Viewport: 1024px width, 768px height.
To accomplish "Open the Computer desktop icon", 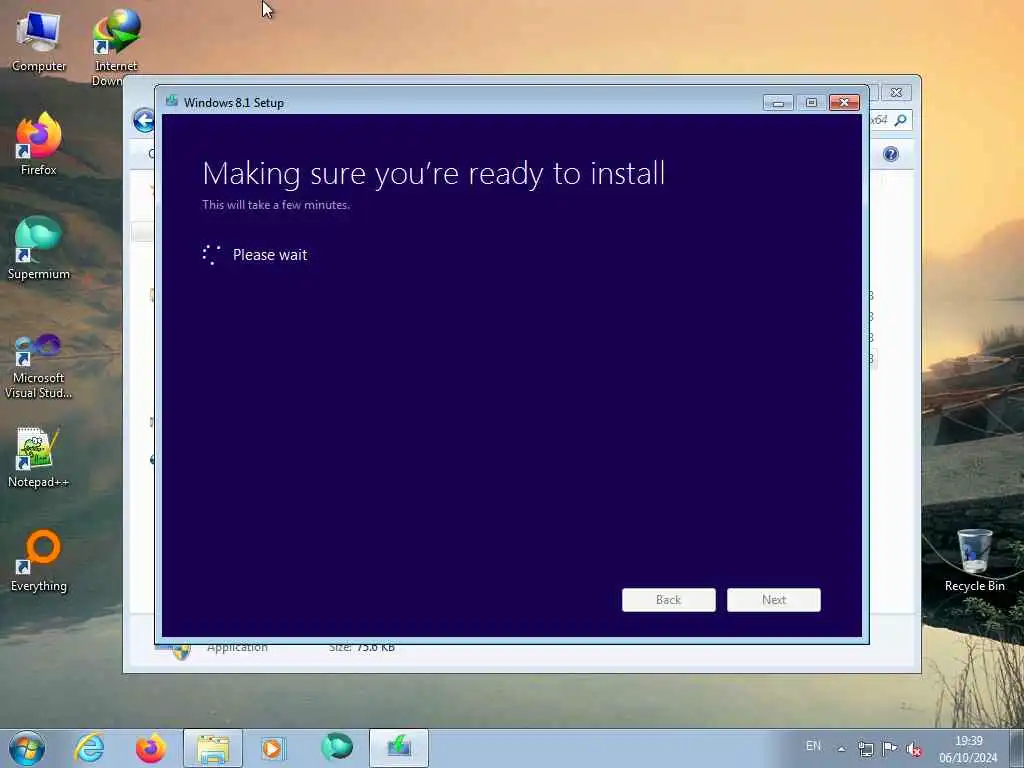I will point(39,42).
